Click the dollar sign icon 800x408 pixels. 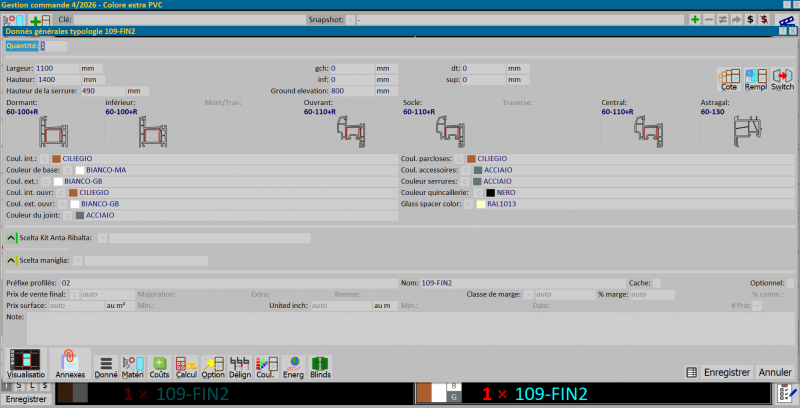click(750, 19)
